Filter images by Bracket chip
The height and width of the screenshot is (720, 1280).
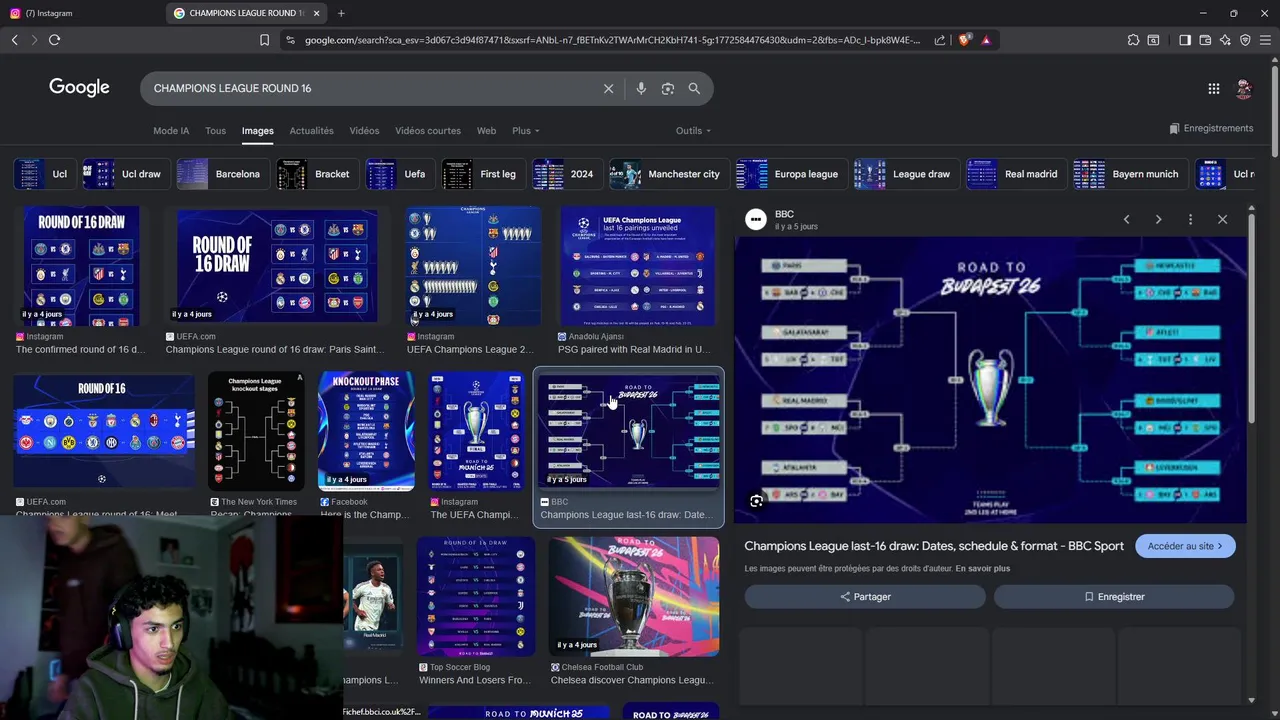coord(316,174)
